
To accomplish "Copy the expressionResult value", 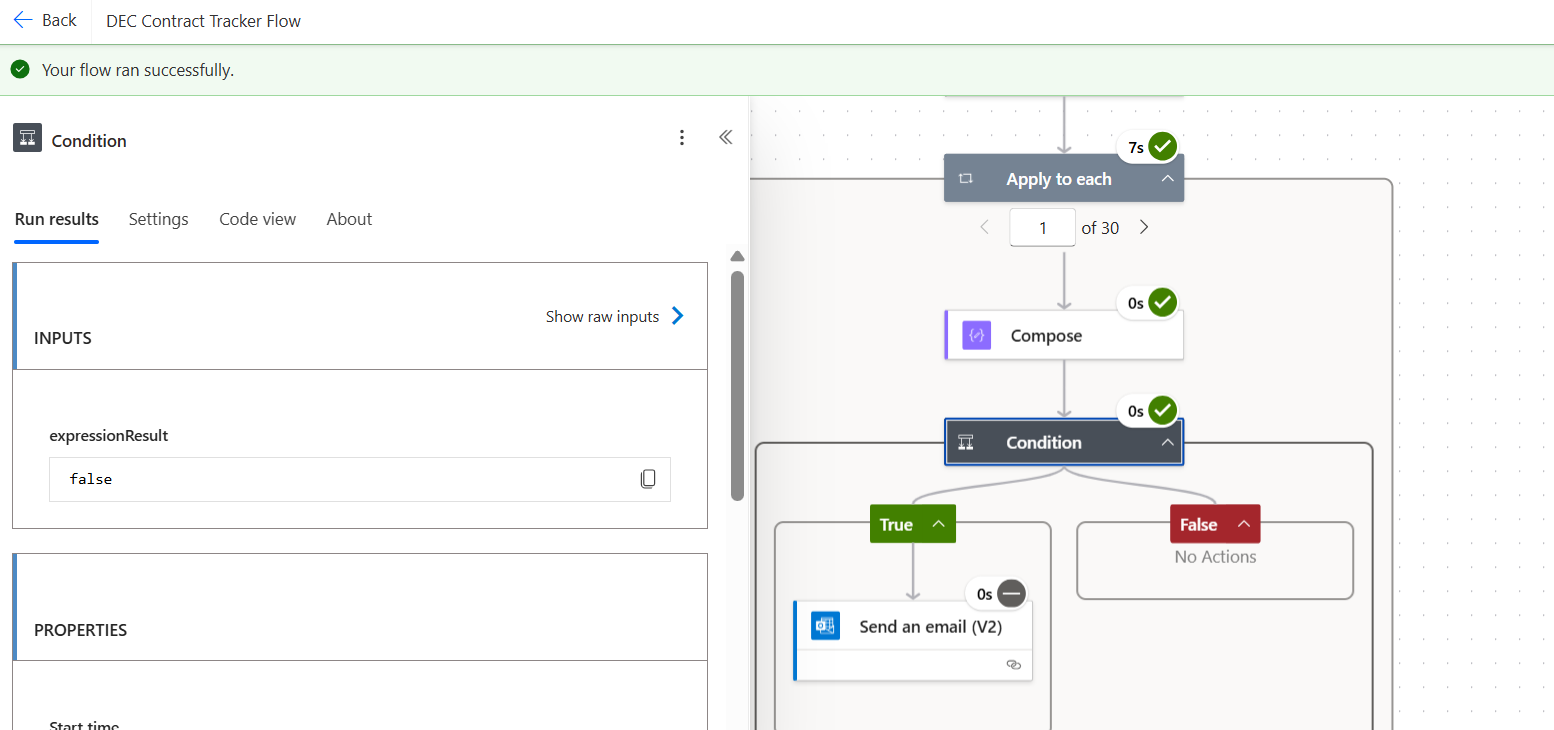I will pos(648,479).
